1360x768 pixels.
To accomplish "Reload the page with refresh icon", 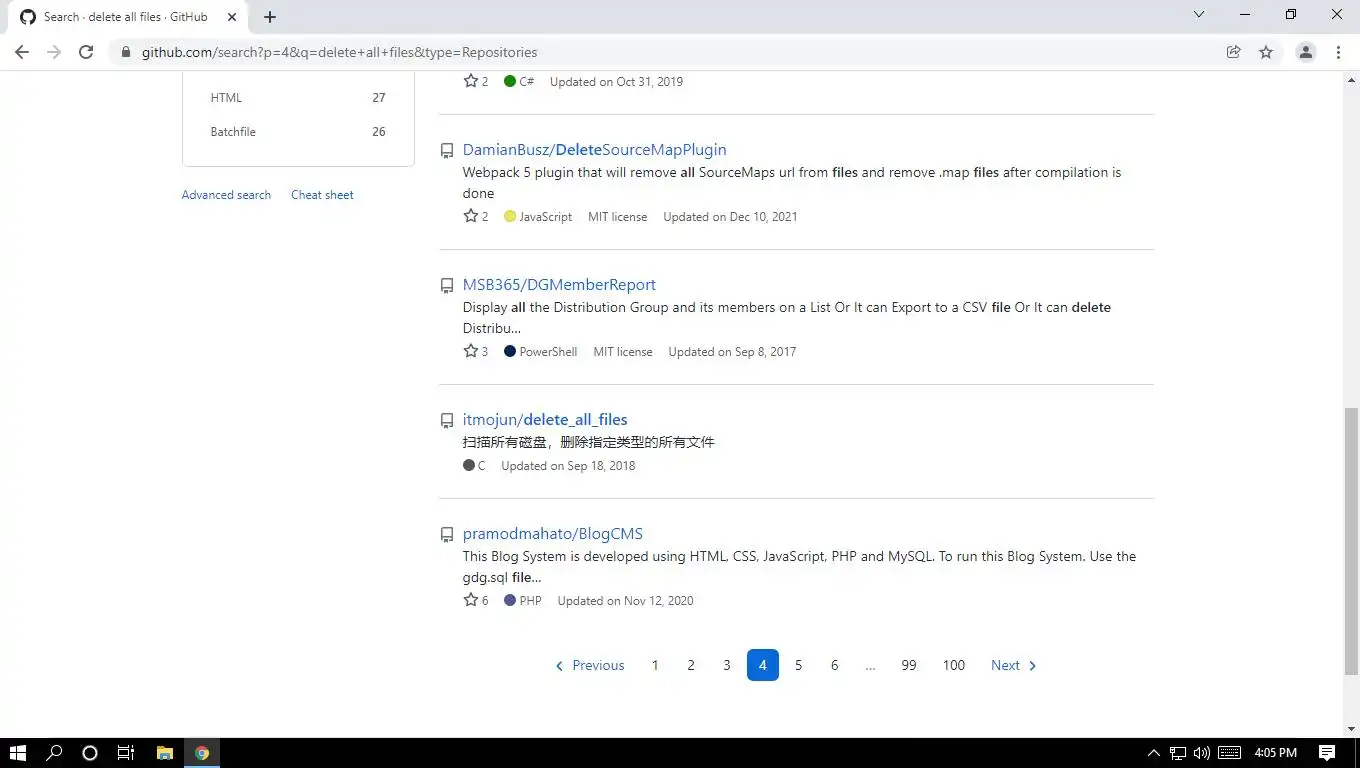I will [x=86, y=52].
